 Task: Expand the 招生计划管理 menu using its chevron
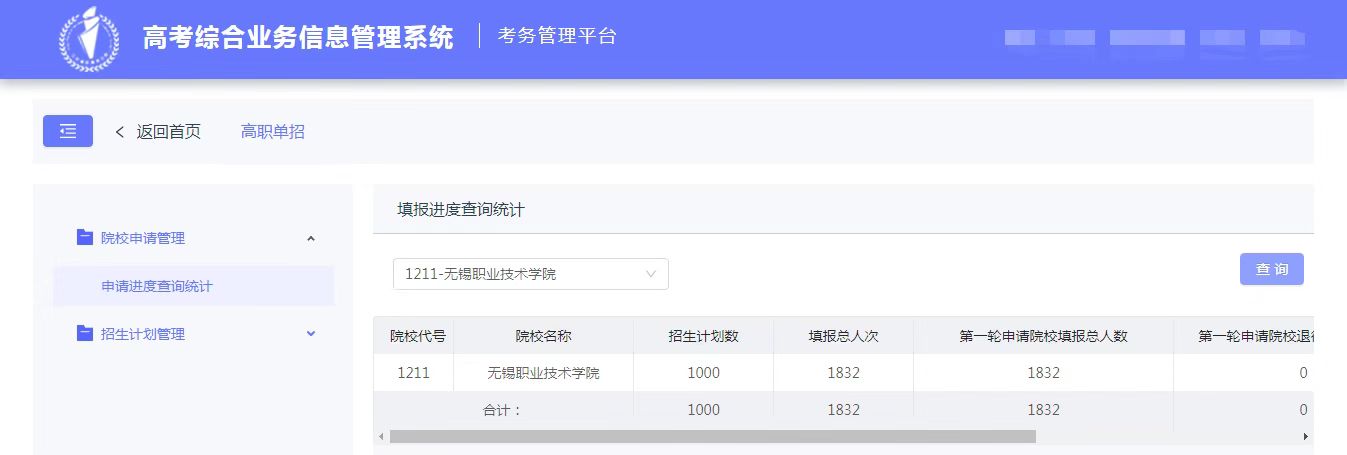click(x=310, y=334)
